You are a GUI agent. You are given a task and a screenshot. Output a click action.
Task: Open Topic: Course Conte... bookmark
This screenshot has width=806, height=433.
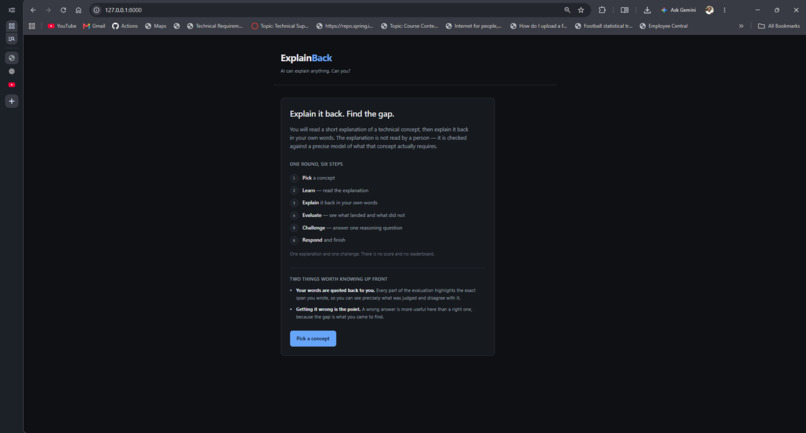coord(409,26)
